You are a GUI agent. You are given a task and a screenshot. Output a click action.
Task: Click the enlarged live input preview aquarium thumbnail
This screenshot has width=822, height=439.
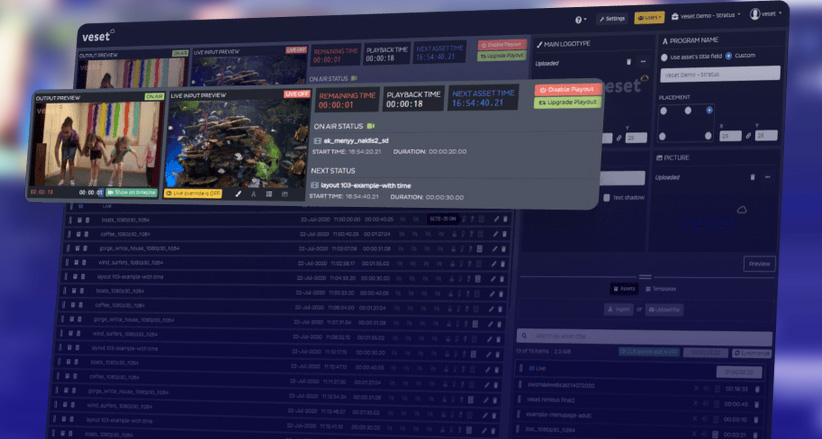(237, 144)
